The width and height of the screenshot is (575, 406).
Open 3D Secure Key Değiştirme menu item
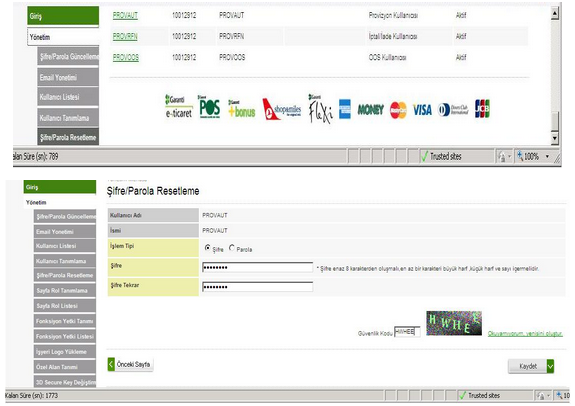[x=65, y=382]
